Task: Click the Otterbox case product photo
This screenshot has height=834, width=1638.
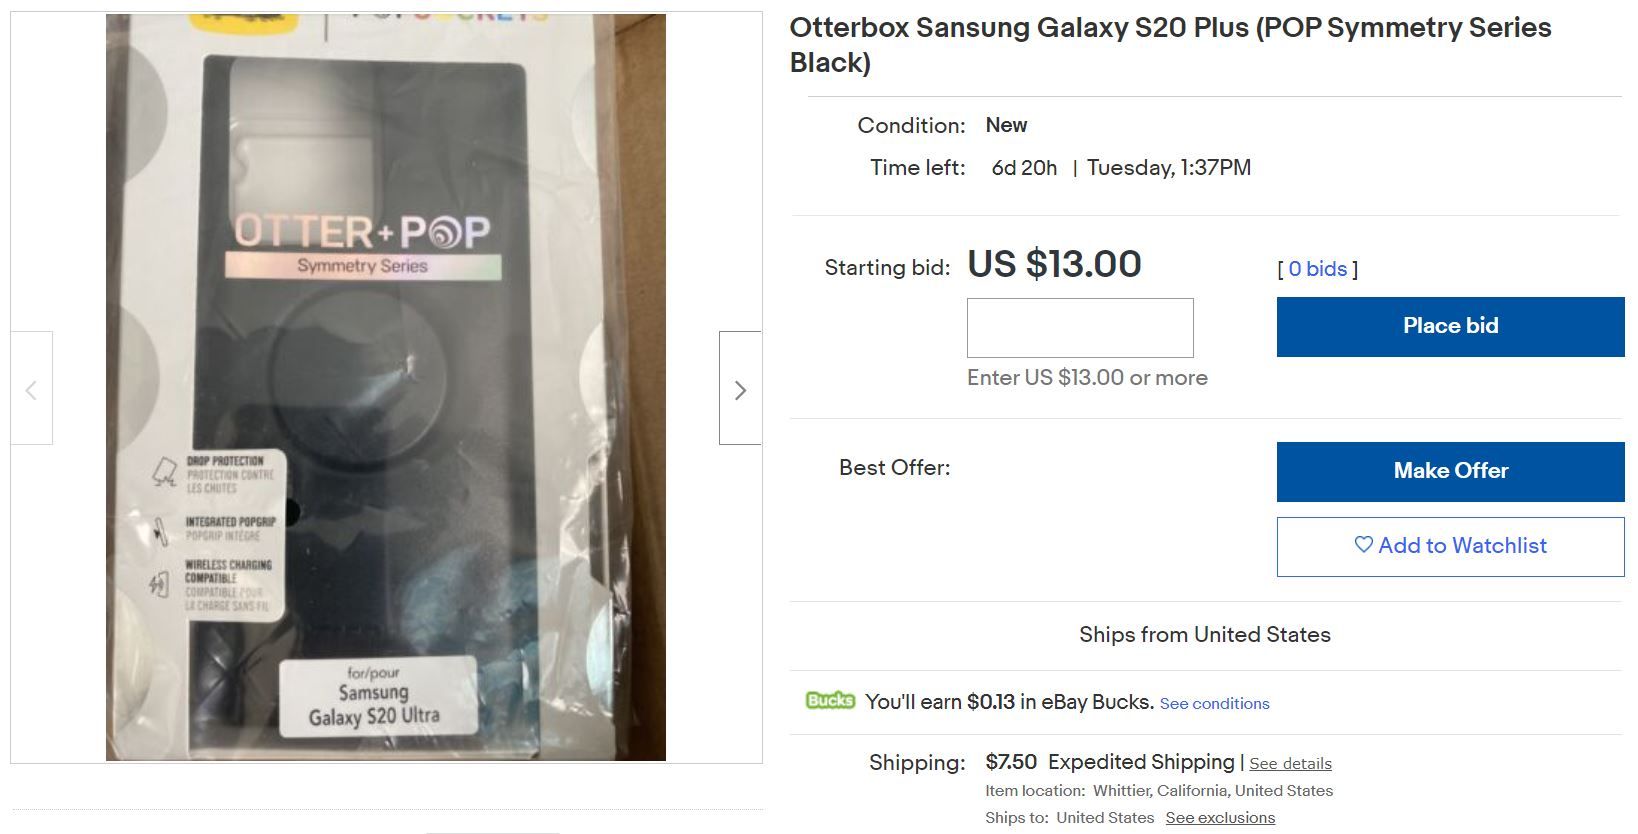Action: 386,388
